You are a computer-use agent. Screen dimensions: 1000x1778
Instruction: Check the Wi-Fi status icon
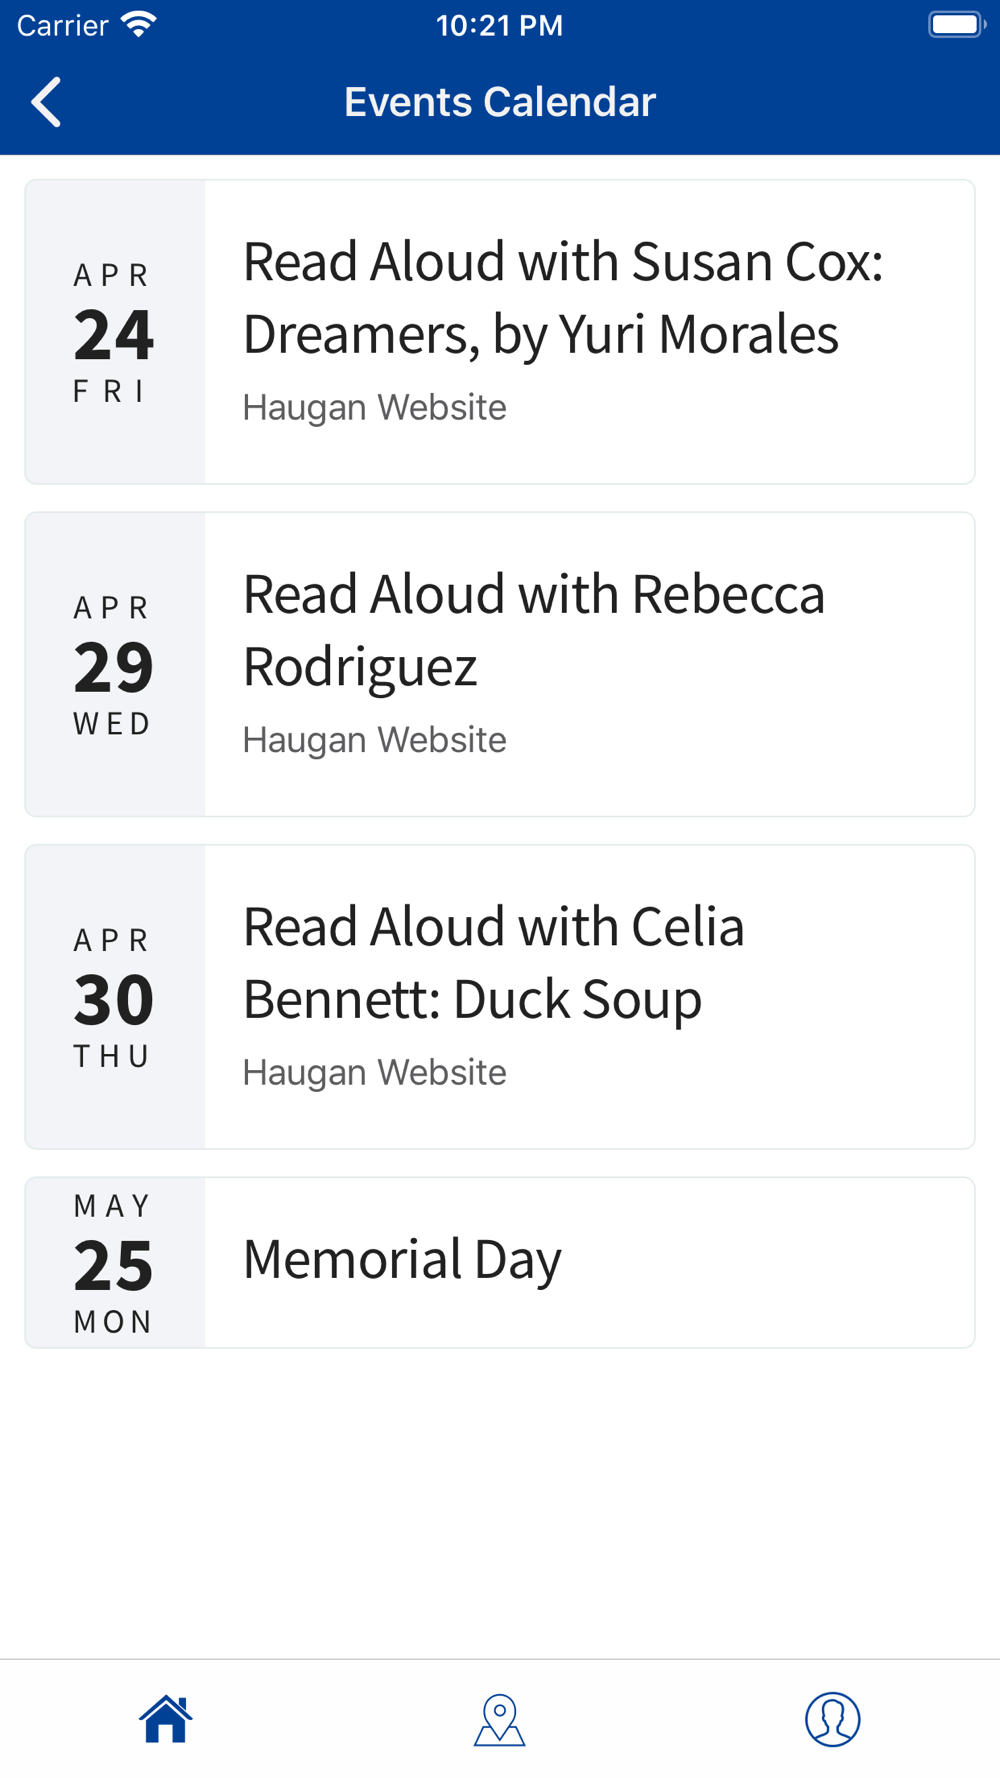click(x=139, y=25)
